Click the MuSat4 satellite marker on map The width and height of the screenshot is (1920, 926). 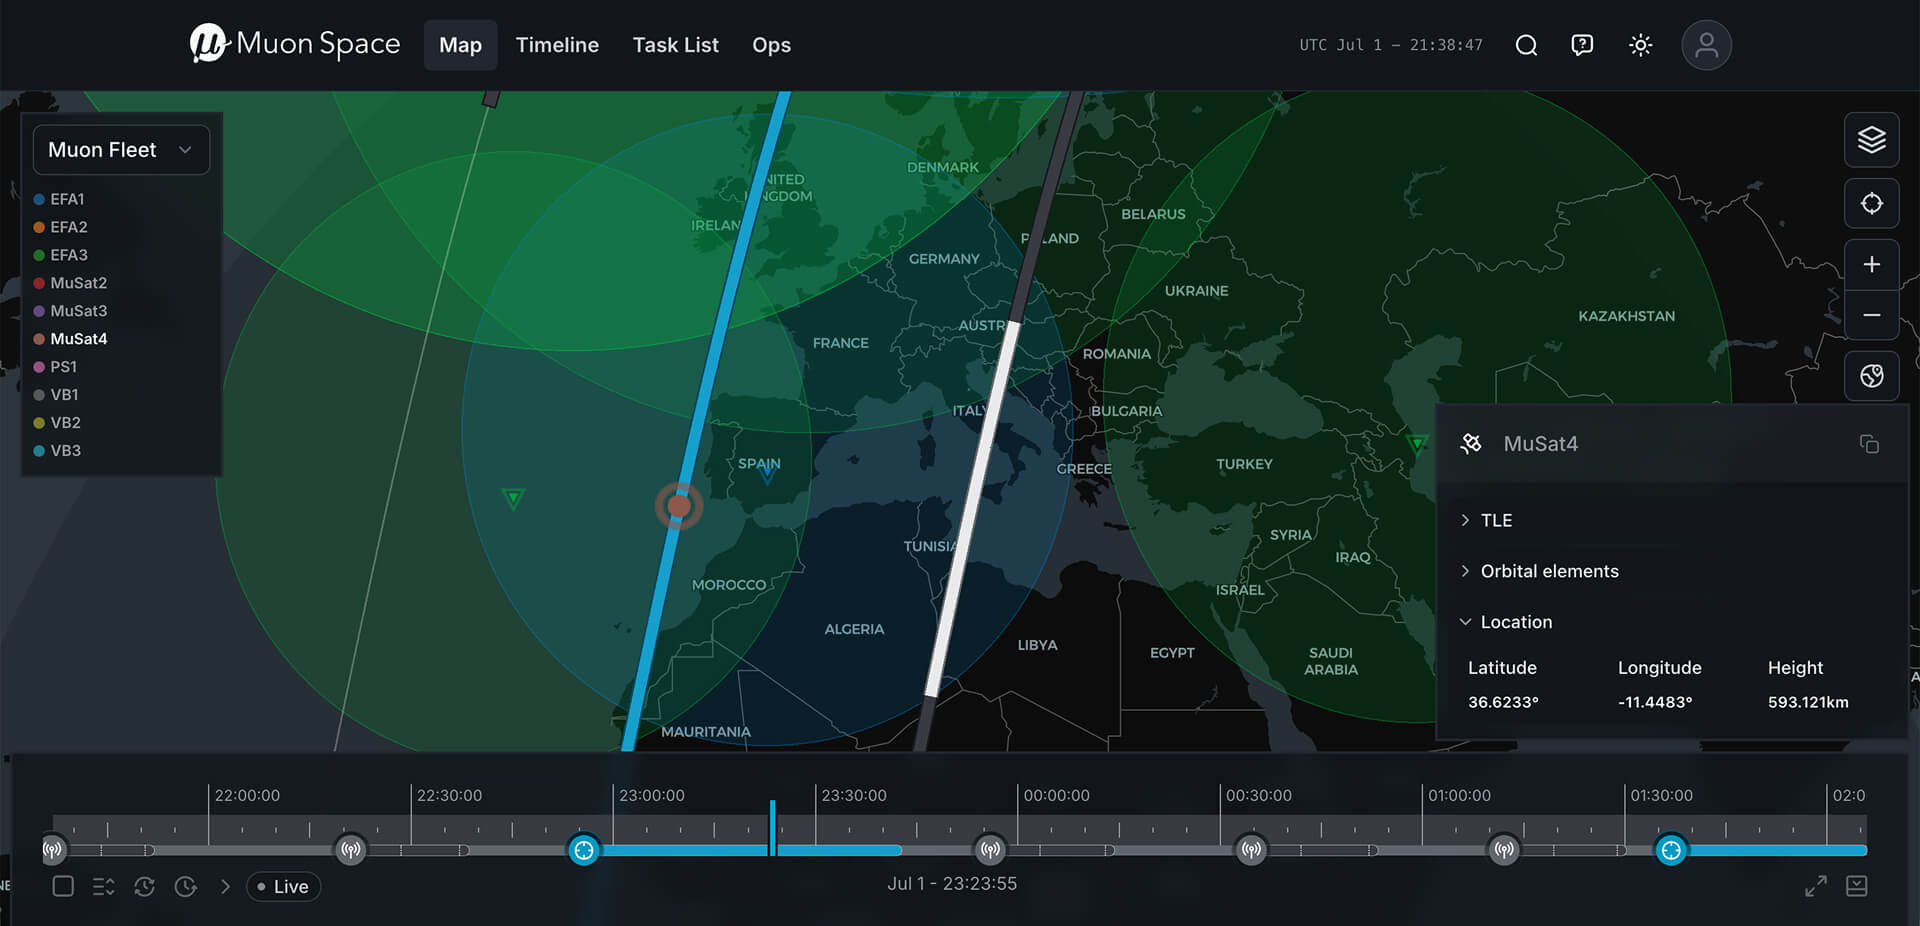(679, 506)
